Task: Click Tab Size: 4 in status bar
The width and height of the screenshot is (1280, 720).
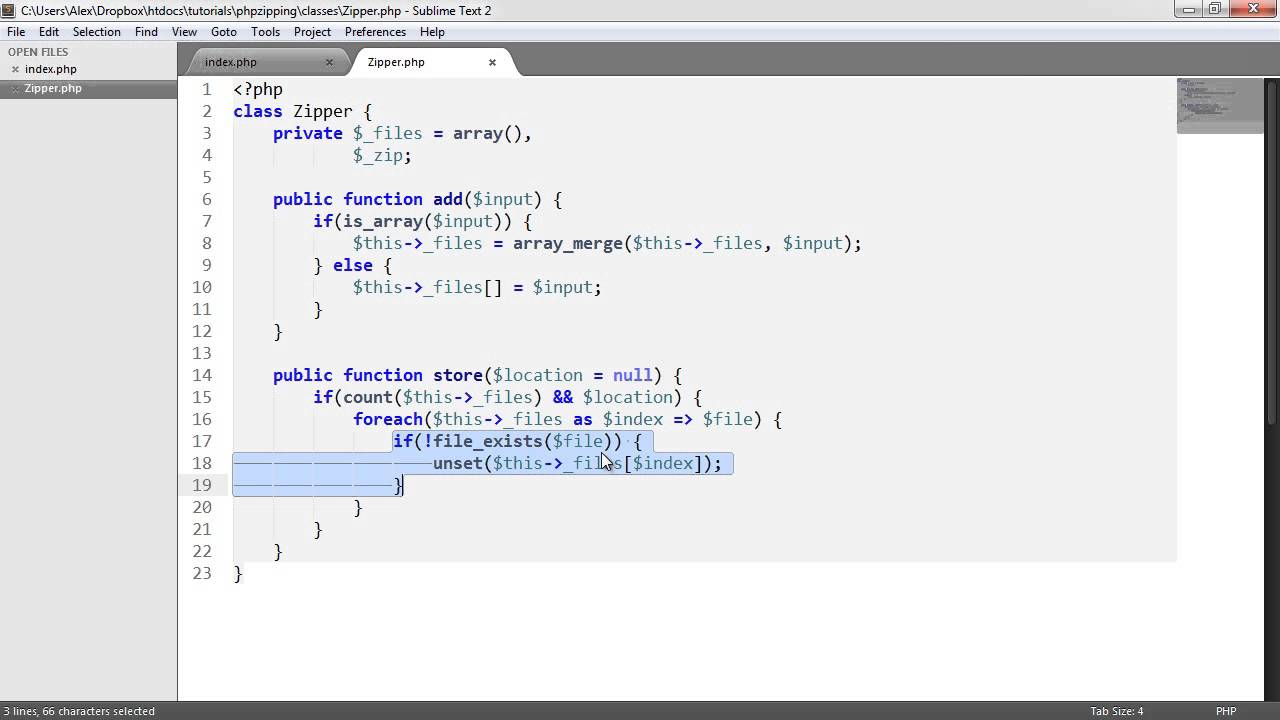Action: (x=1117, y=711)
